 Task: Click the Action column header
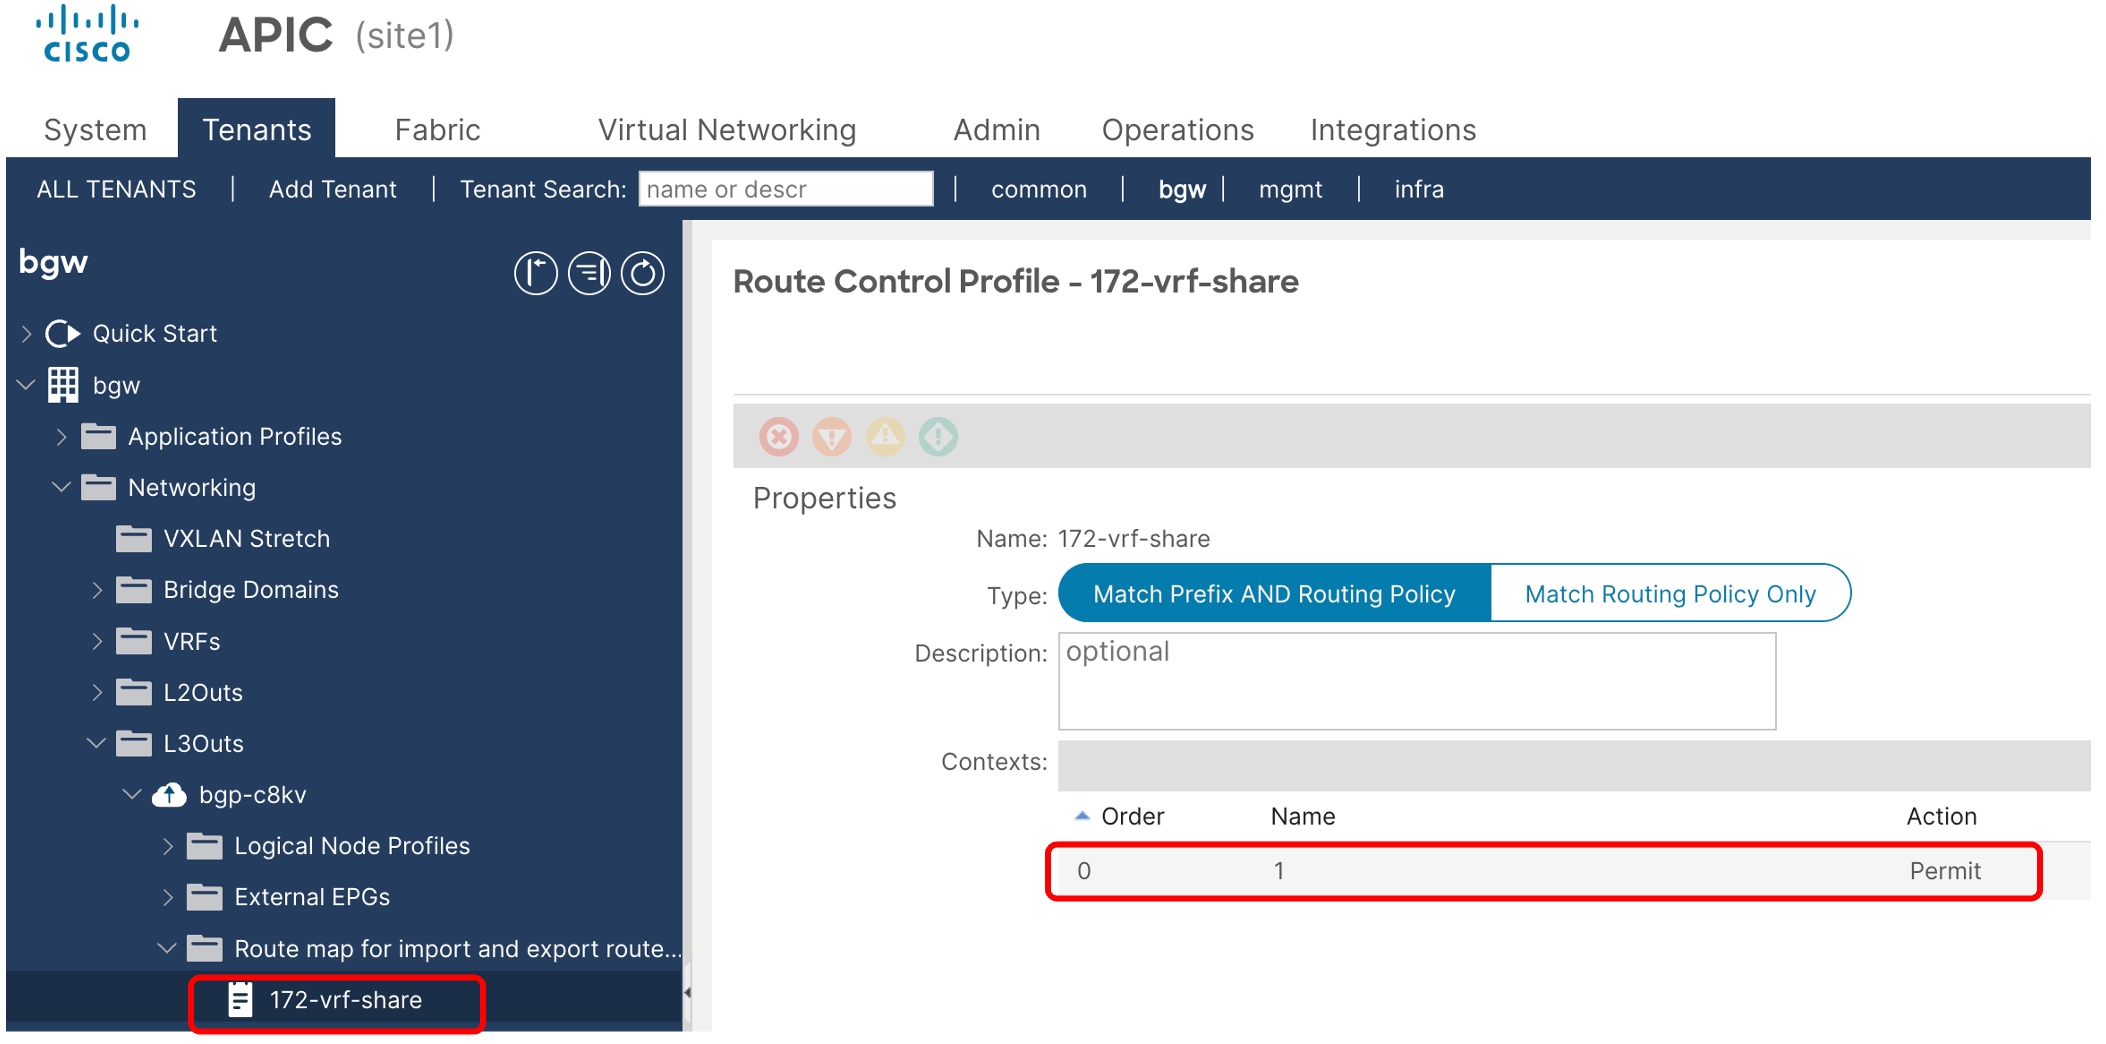click(x=1941, y=816)
